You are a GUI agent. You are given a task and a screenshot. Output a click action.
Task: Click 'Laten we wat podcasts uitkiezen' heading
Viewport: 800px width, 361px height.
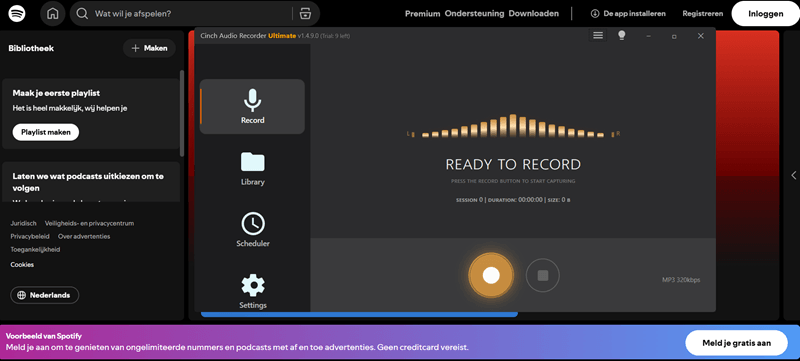(x=88, y=182)
